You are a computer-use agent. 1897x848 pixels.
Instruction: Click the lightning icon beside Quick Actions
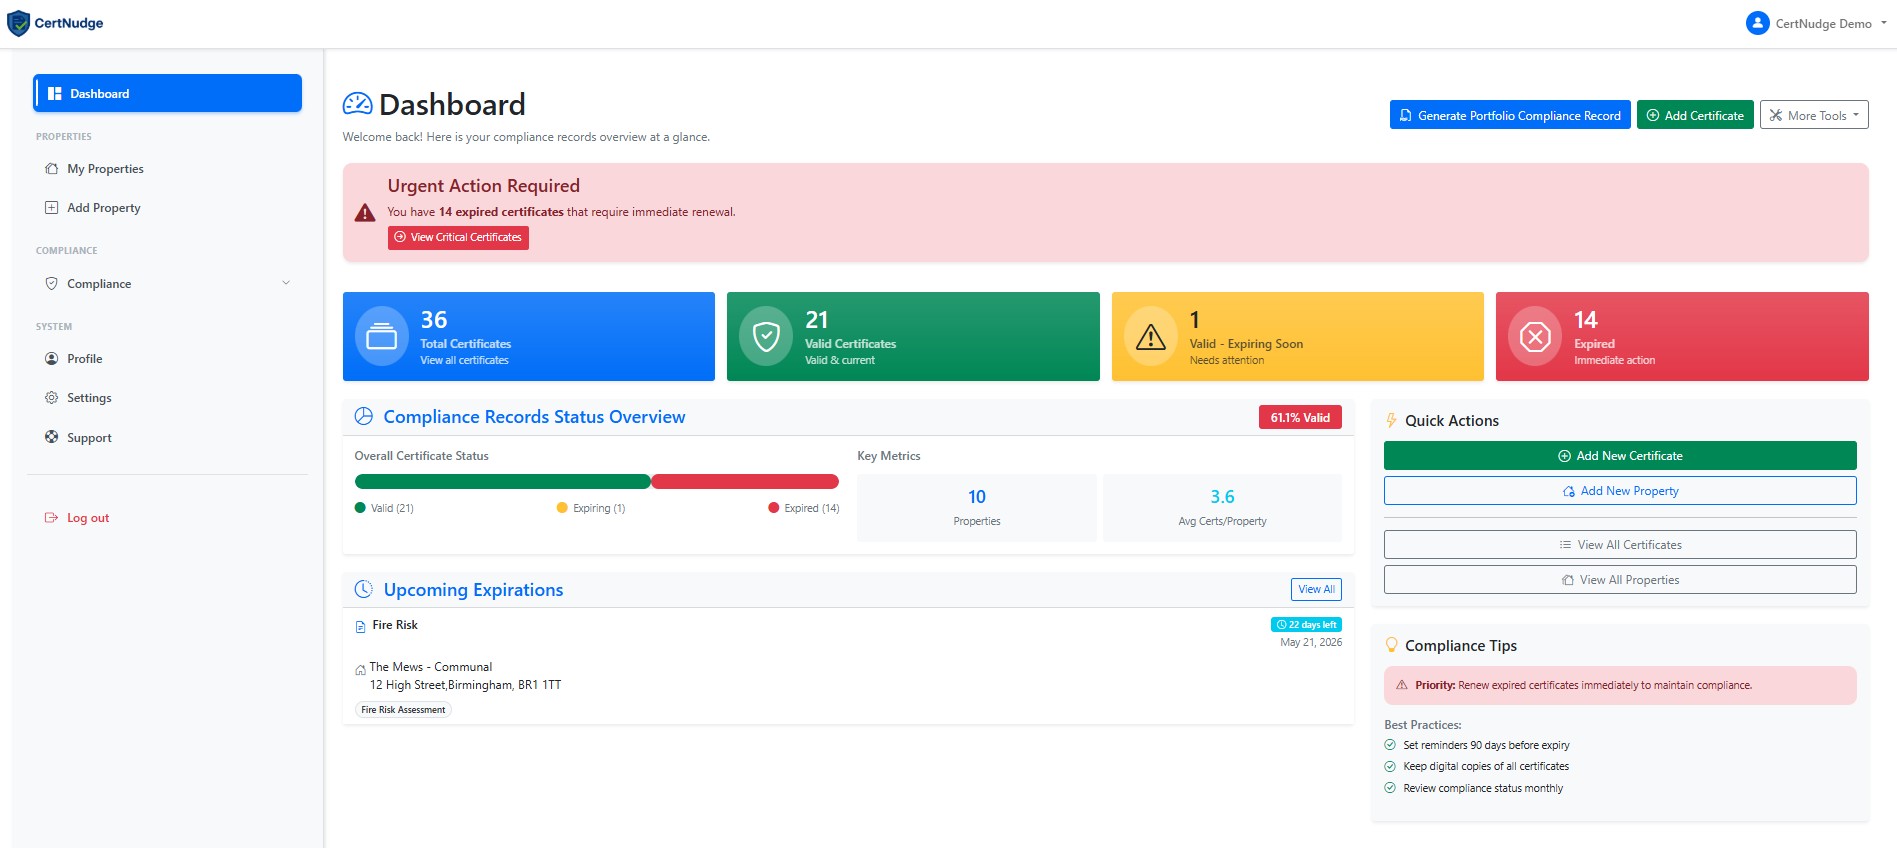(x=1391, y=420)
